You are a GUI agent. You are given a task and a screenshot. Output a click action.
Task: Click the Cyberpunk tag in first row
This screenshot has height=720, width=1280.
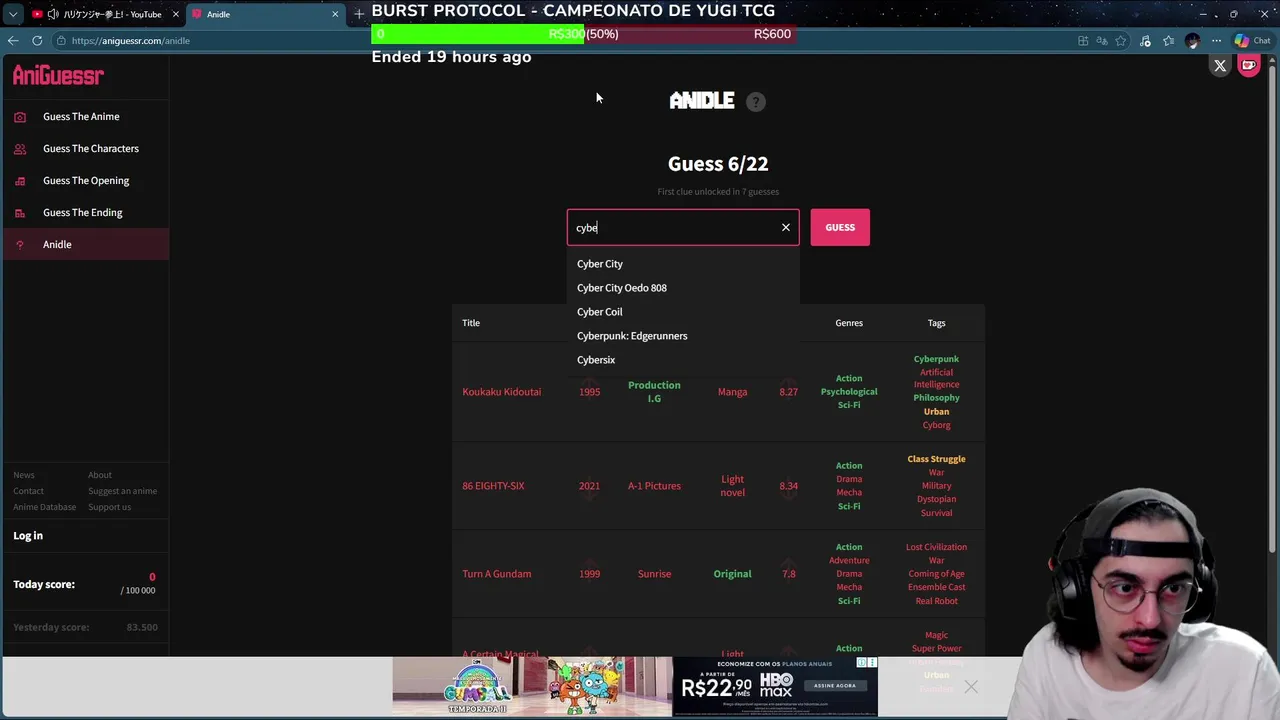936,359
